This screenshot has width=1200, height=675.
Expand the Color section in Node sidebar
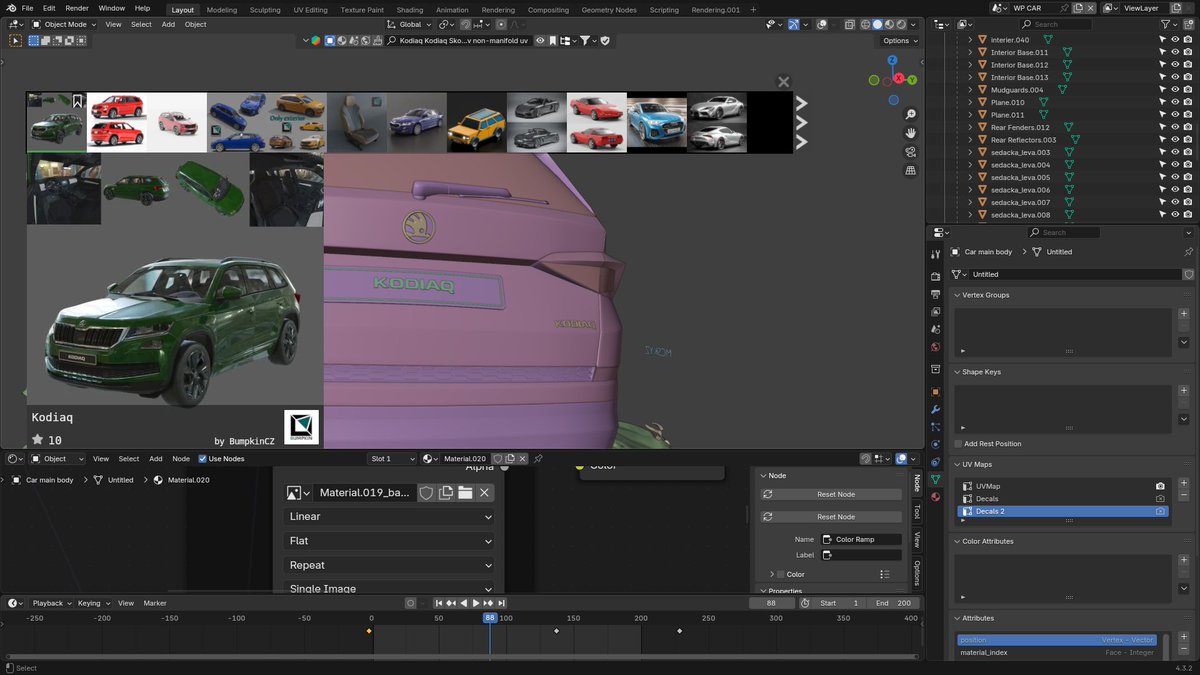(x=771, y=575)
